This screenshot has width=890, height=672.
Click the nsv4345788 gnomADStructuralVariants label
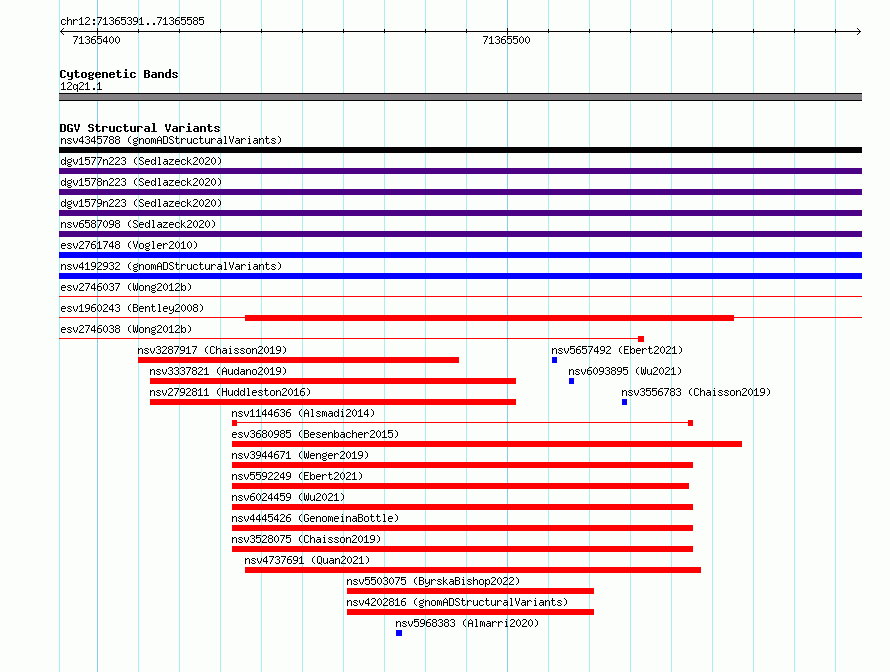[171, 140]
